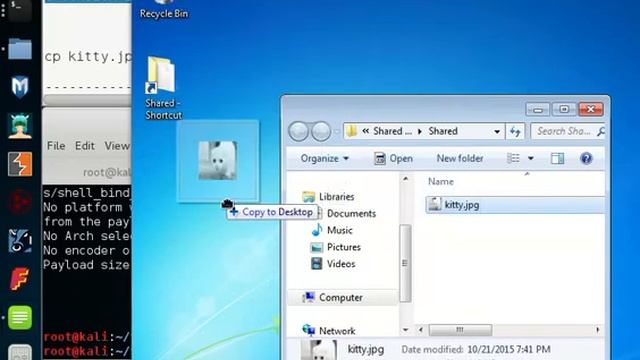This screenshot has height=360, width=640.
Task: Click the date modified value in the details pane
Action: pyautogui.click(x=509, y=349)
